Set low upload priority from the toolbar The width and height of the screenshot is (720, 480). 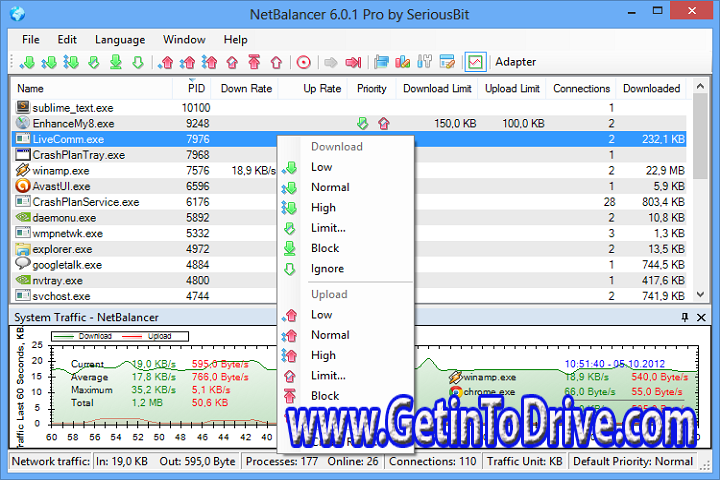click(x=166, y=62)
